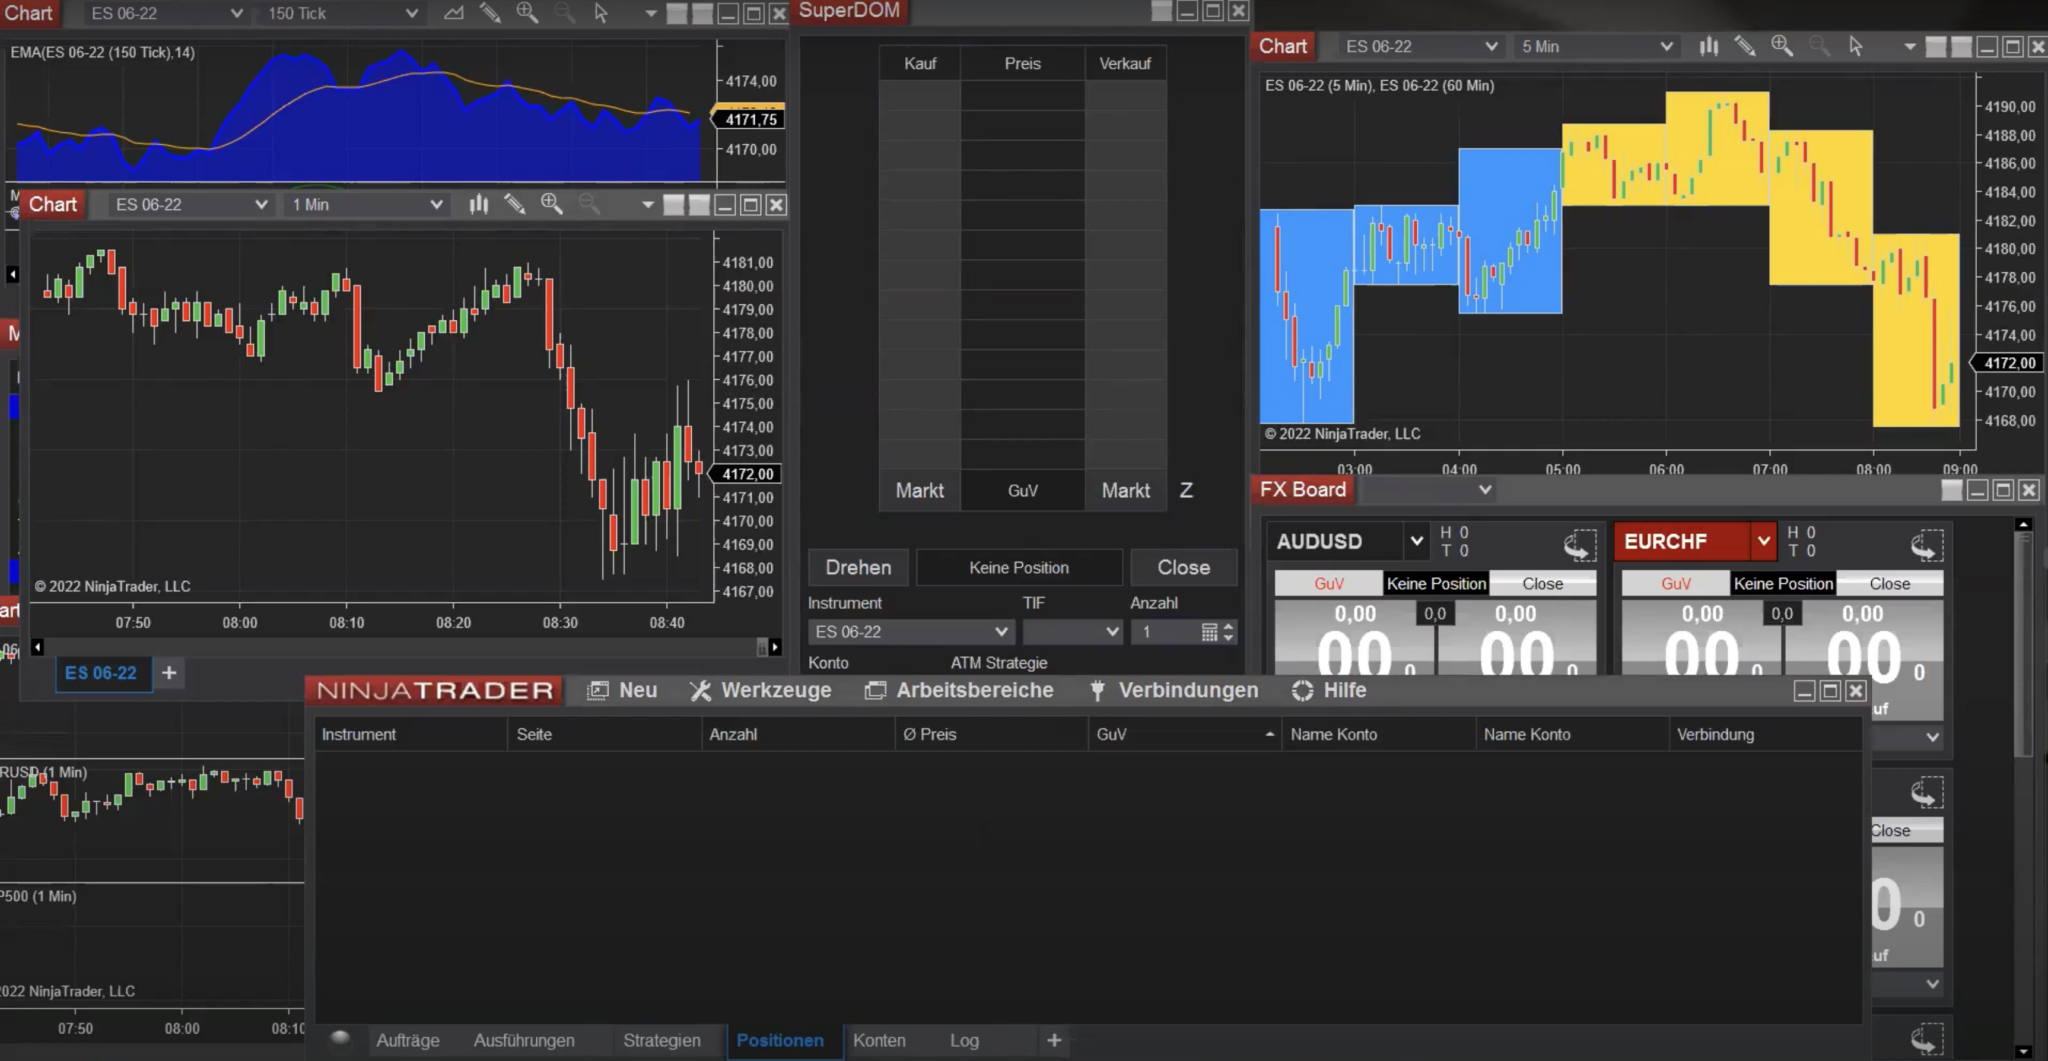
Task: Increase order quantity with the Anzahl stepper
Action: click(x=1227, y=626)
